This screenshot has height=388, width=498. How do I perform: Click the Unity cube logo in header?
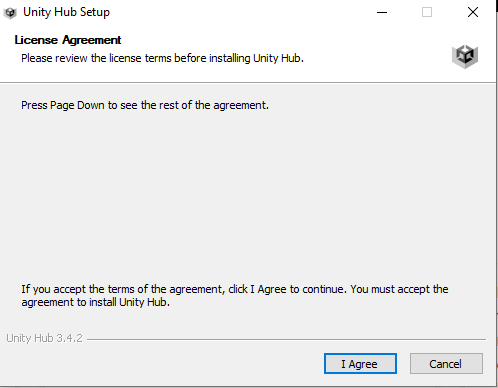[465, 56]
